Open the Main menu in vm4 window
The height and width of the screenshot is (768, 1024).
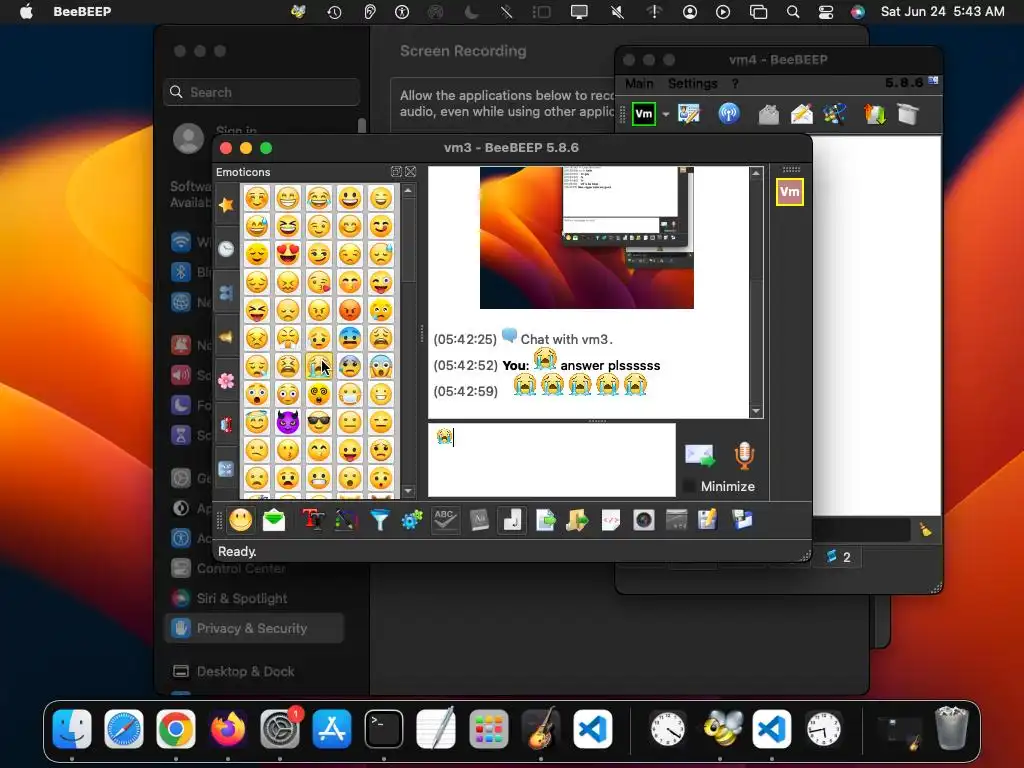pyautogui.click(x=639, y=84)
